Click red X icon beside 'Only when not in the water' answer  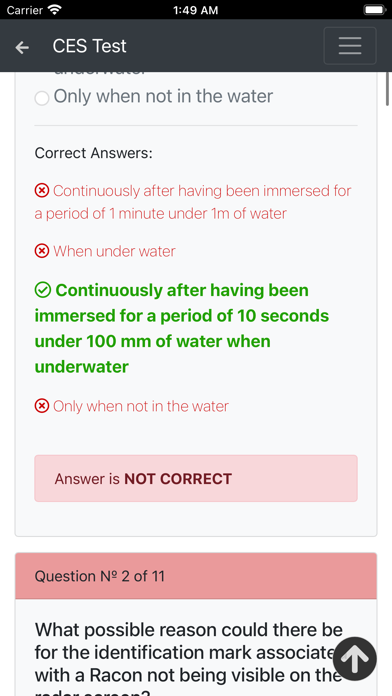click(42, 406)
